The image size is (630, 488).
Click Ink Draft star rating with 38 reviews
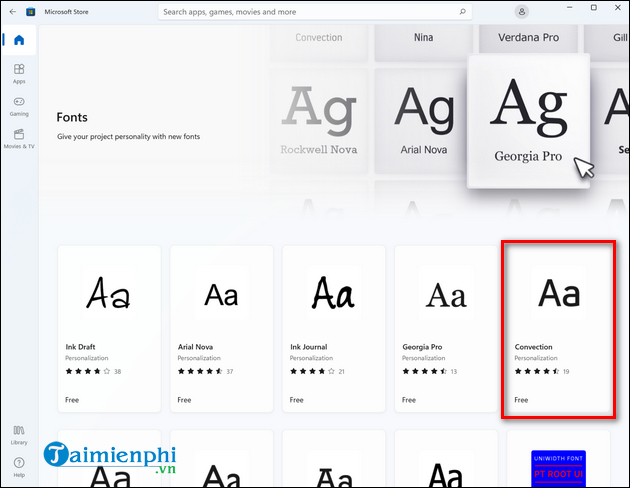click(93, 371)
